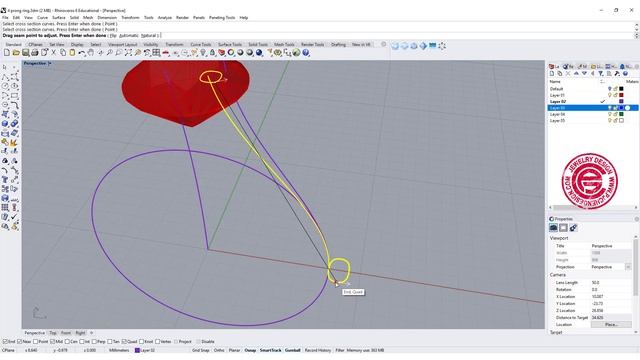This screenshot has width=640, height=360.
Task: Click the Copy icon in toolbar
Action: click(x=63, y=53)
